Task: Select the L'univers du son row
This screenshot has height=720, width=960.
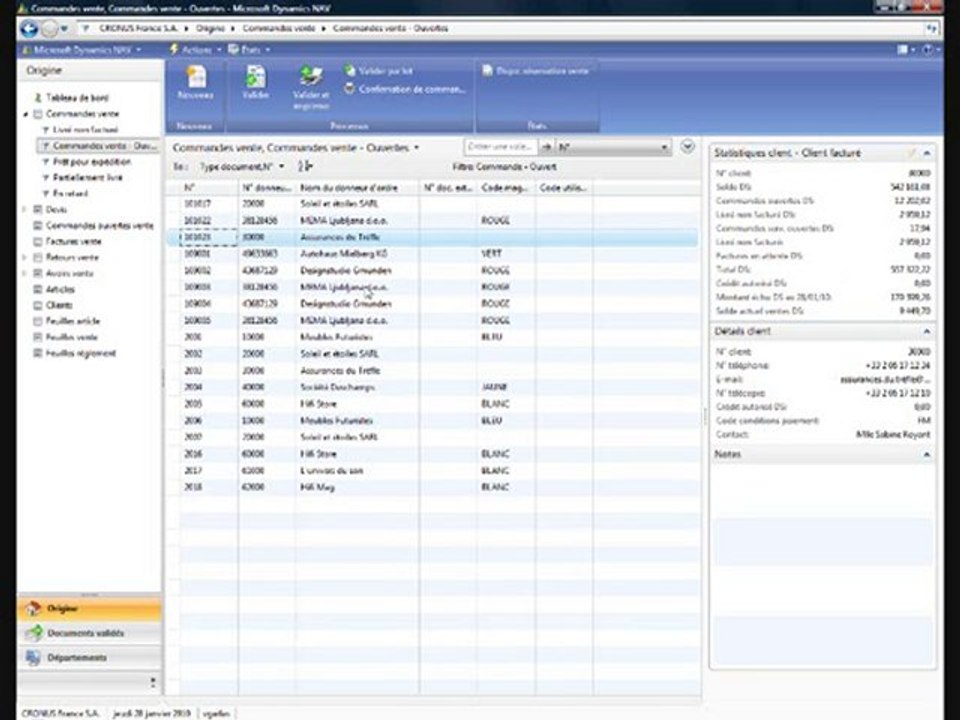Action: pos(432,470)
